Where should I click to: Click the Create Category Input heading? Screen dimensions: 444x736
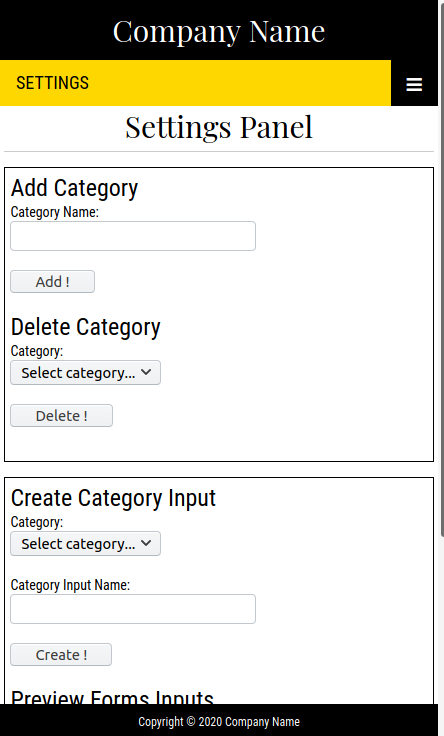tap(113, 498)
